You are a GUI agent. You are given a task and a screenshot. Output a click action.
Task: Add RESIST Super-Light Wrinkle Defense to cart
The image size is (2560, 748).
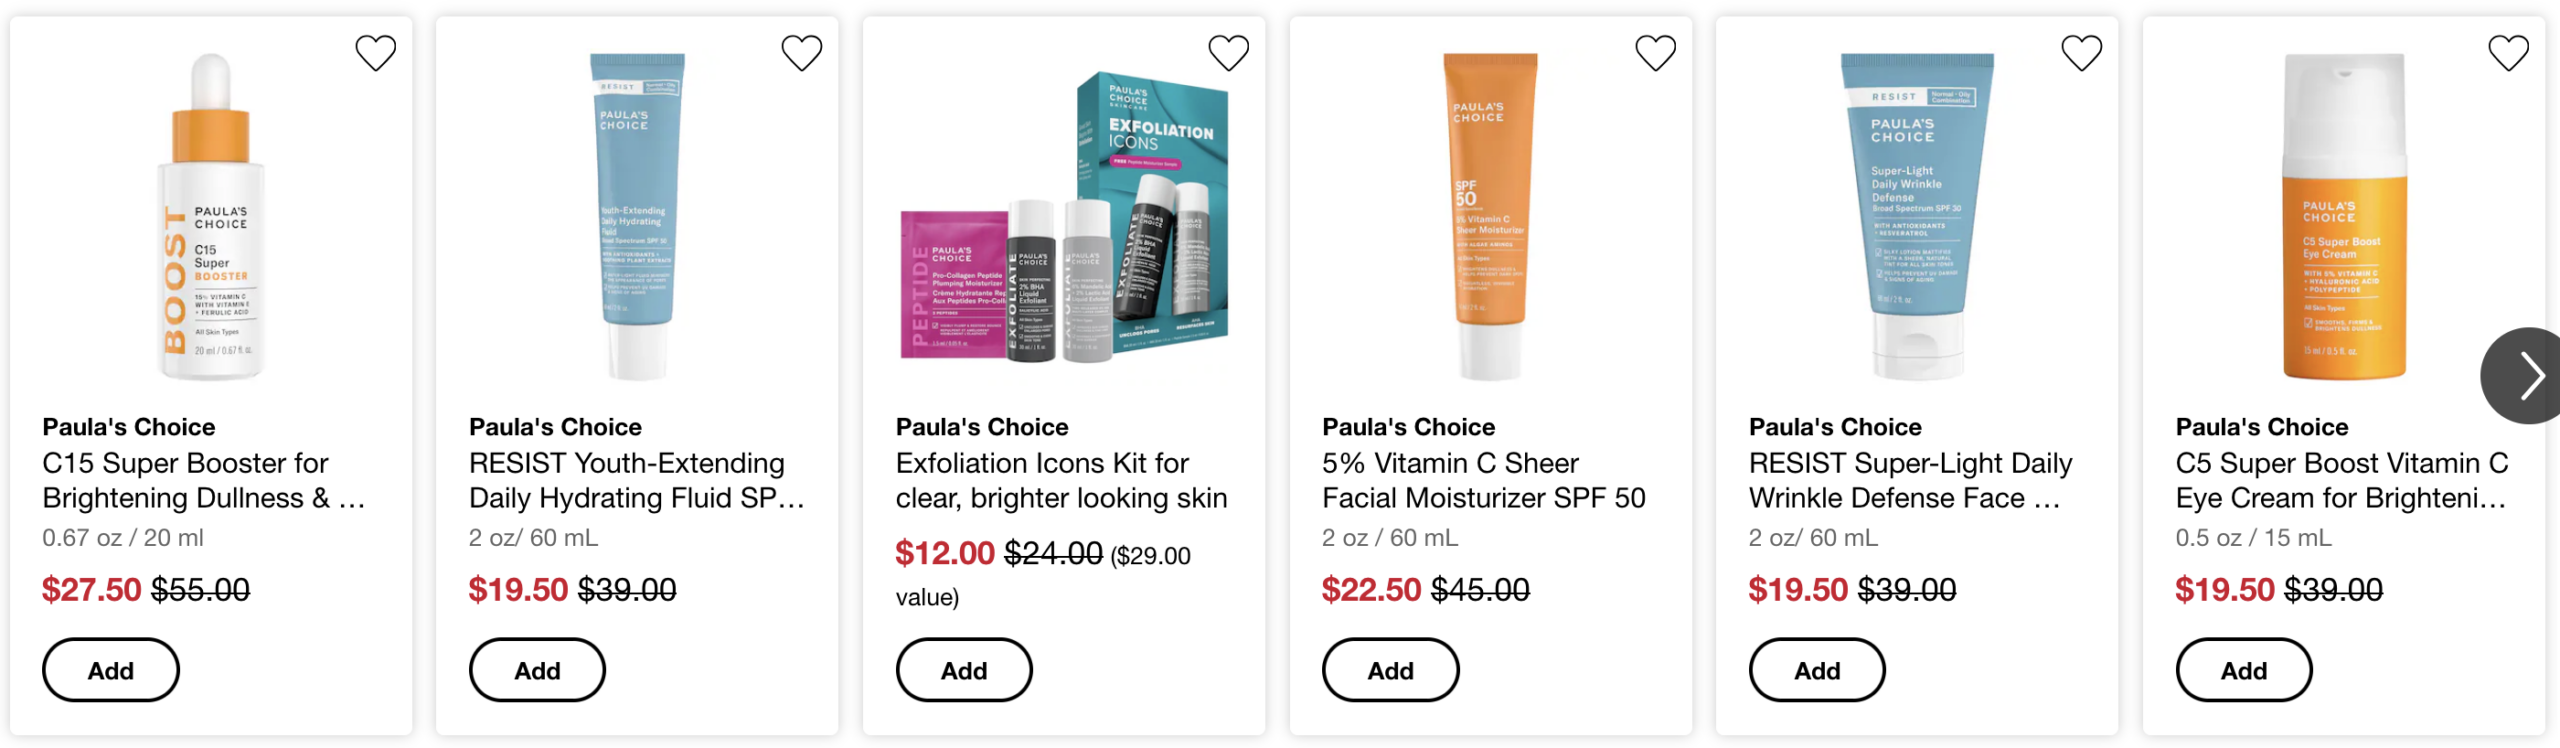[1817, 670]
